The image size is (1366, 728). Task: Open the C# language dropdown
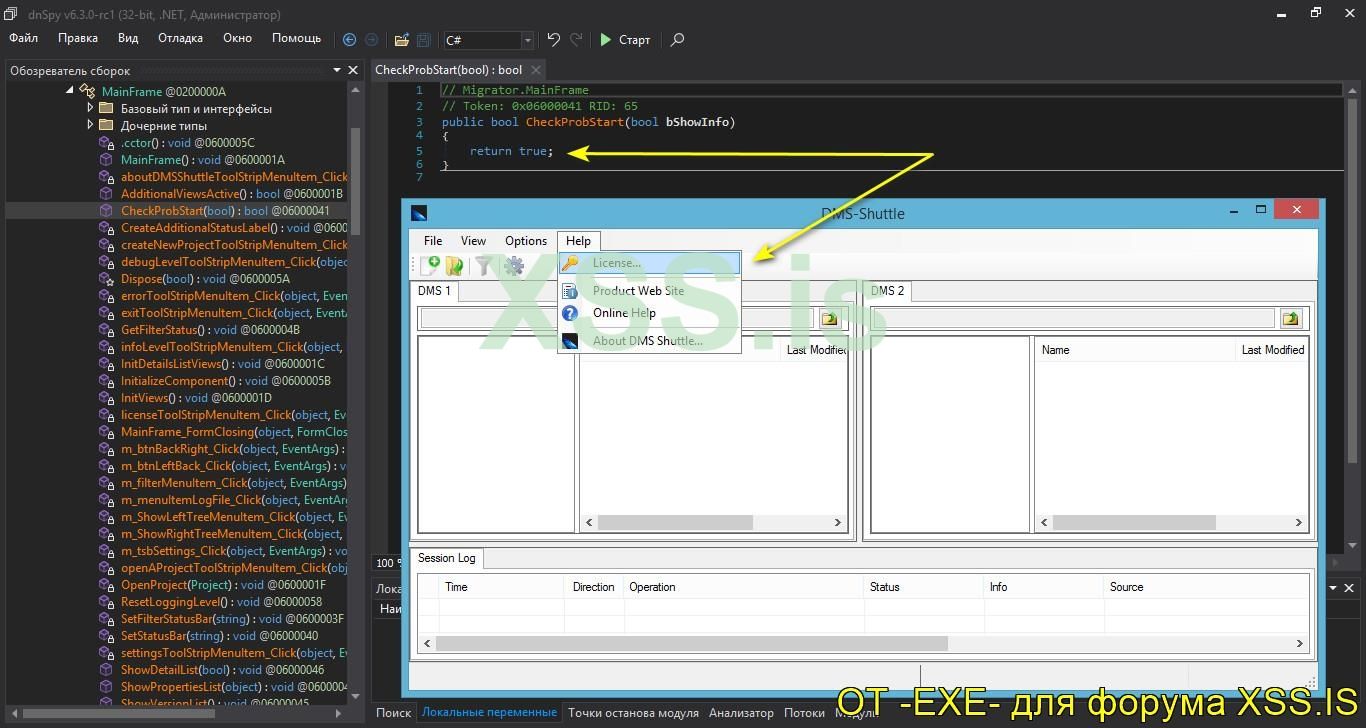click(x=527, y=40)
